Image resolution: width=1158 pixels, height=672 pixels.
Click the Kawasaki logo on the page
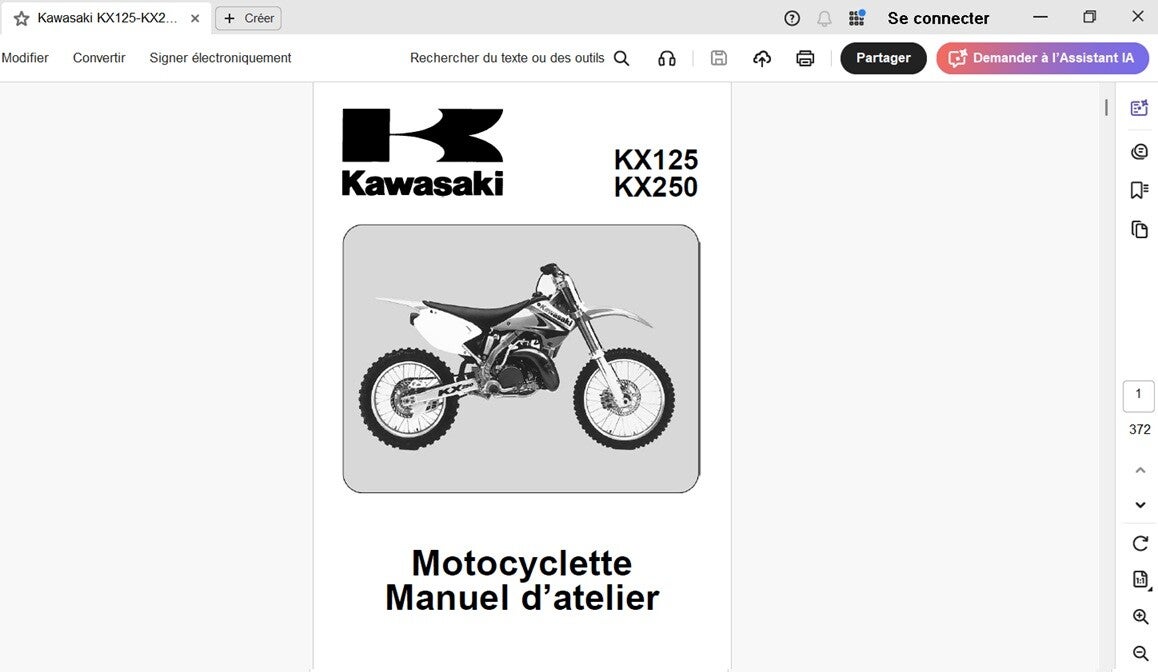coord(422,153)
